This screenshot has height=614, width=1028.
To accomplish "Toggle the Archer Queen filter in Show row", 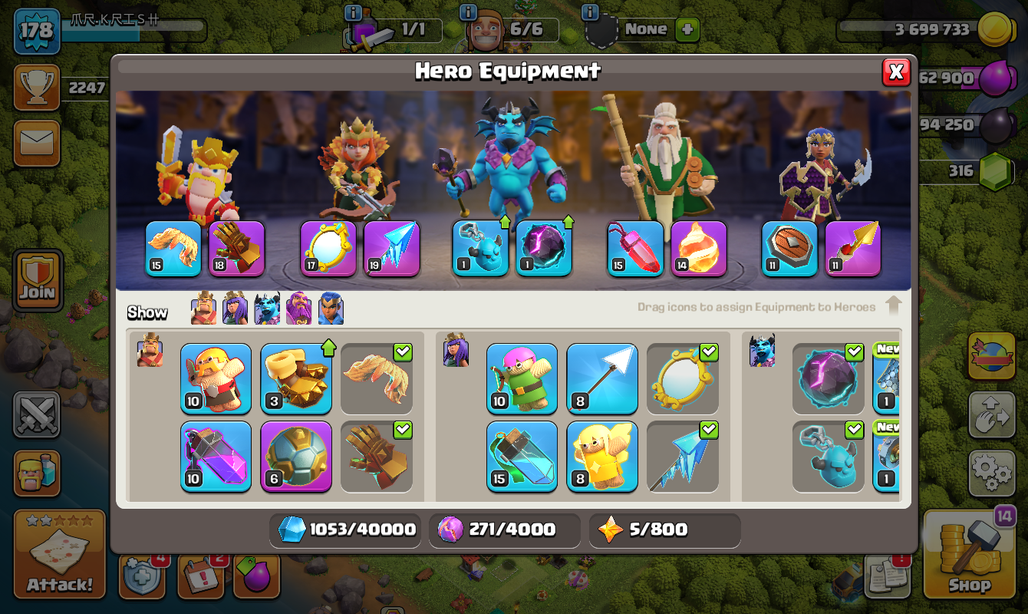I will (235, 309).
